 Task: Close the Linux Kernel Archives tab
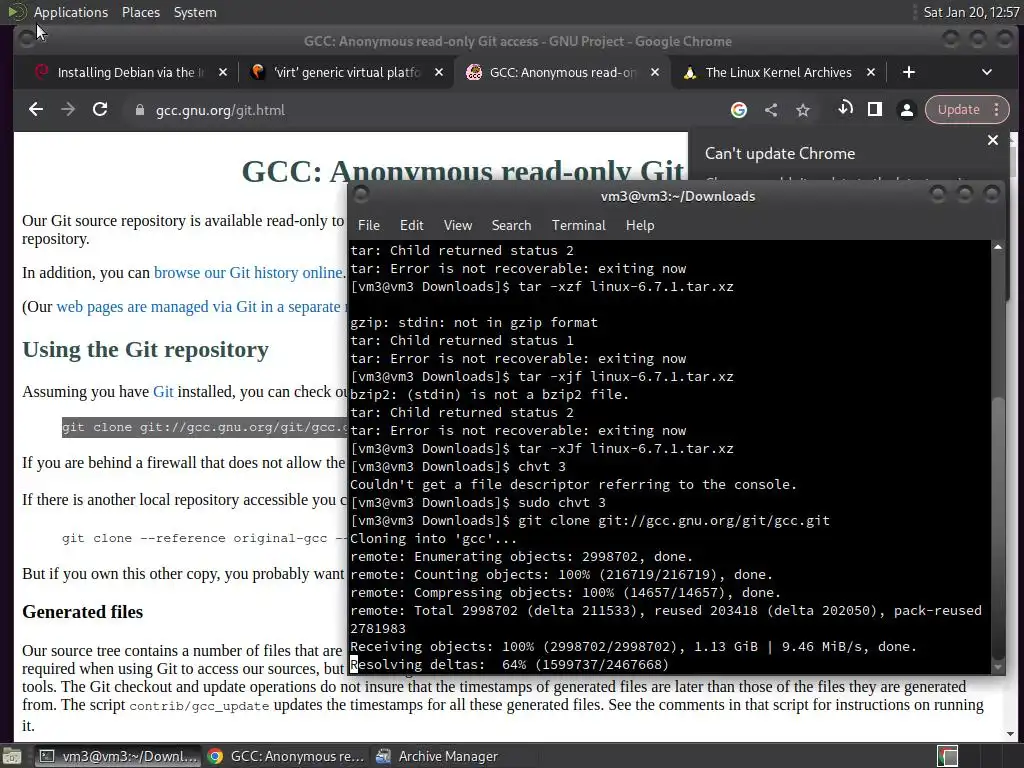[871, 72]
